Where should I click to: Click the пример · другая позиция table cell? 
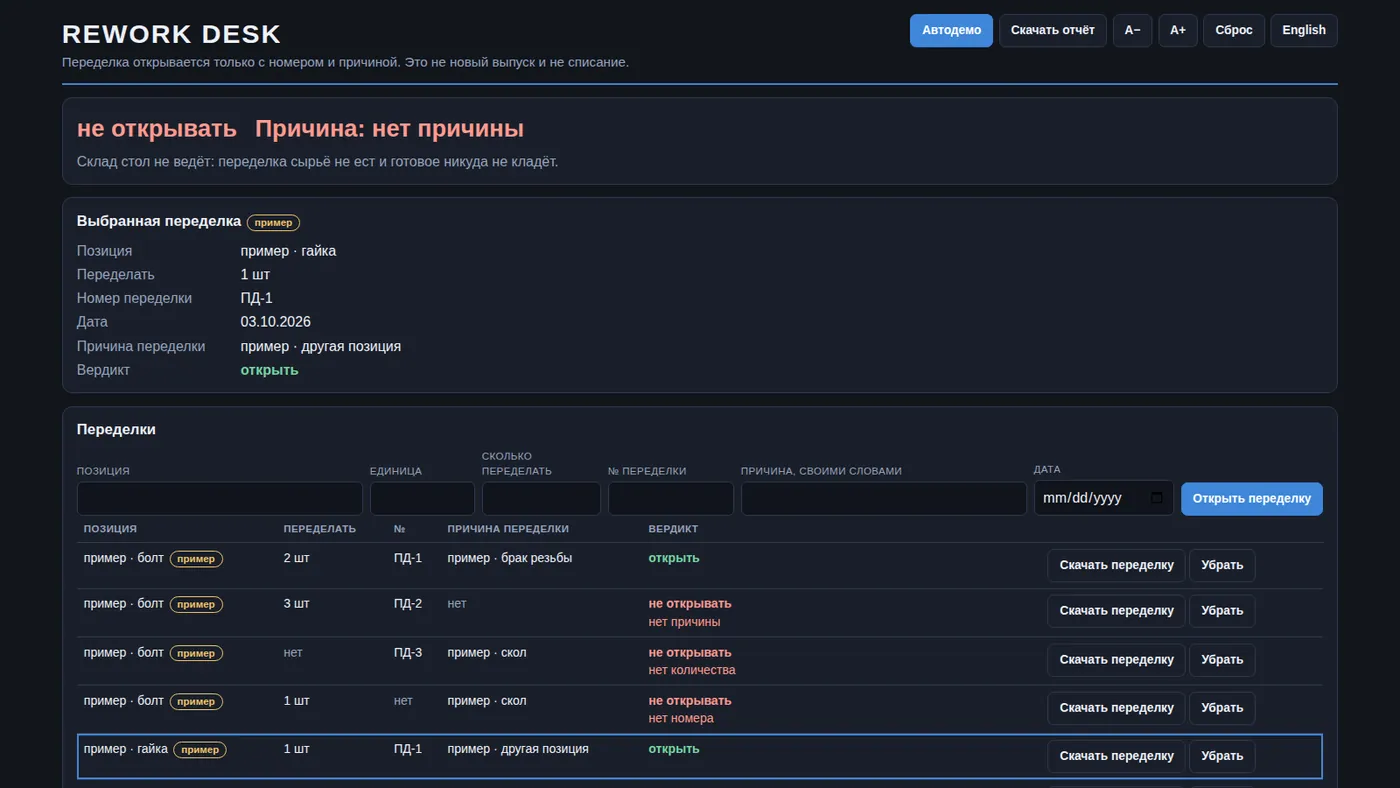pyautogui.click(x=518, y=749)
